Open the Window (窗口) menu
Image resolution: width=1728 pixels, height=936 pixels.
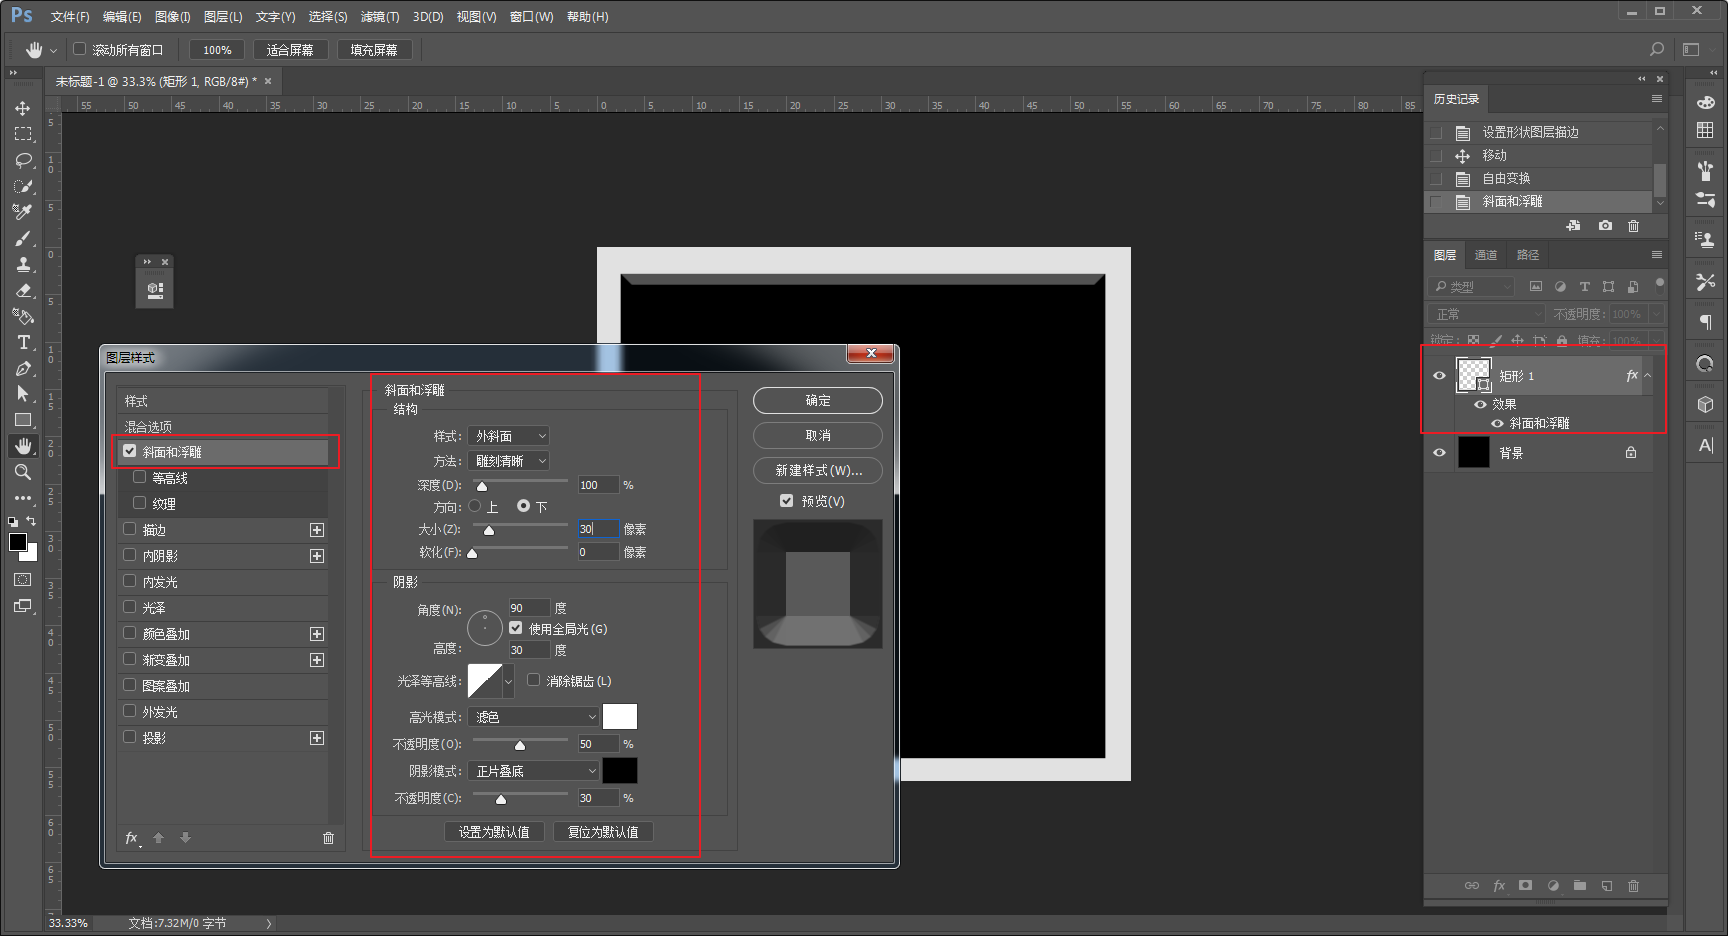click(x=531, y=17)
